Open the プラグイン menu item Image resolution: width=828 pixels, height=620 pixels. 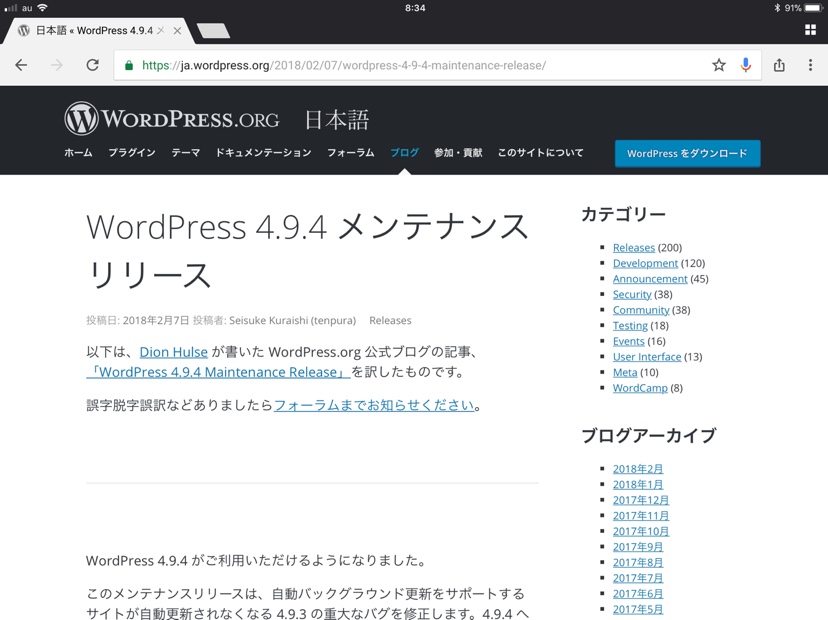pyautogui.click(x=132, y=153)
